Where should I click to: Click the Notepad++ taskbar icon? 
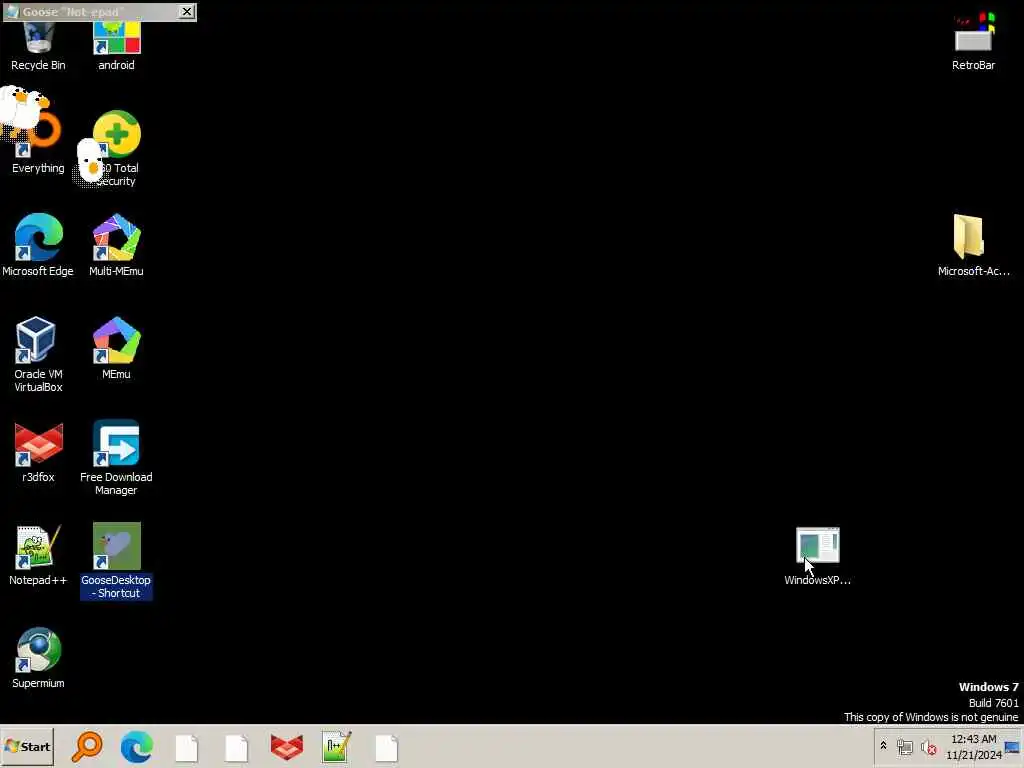(336, 747)
